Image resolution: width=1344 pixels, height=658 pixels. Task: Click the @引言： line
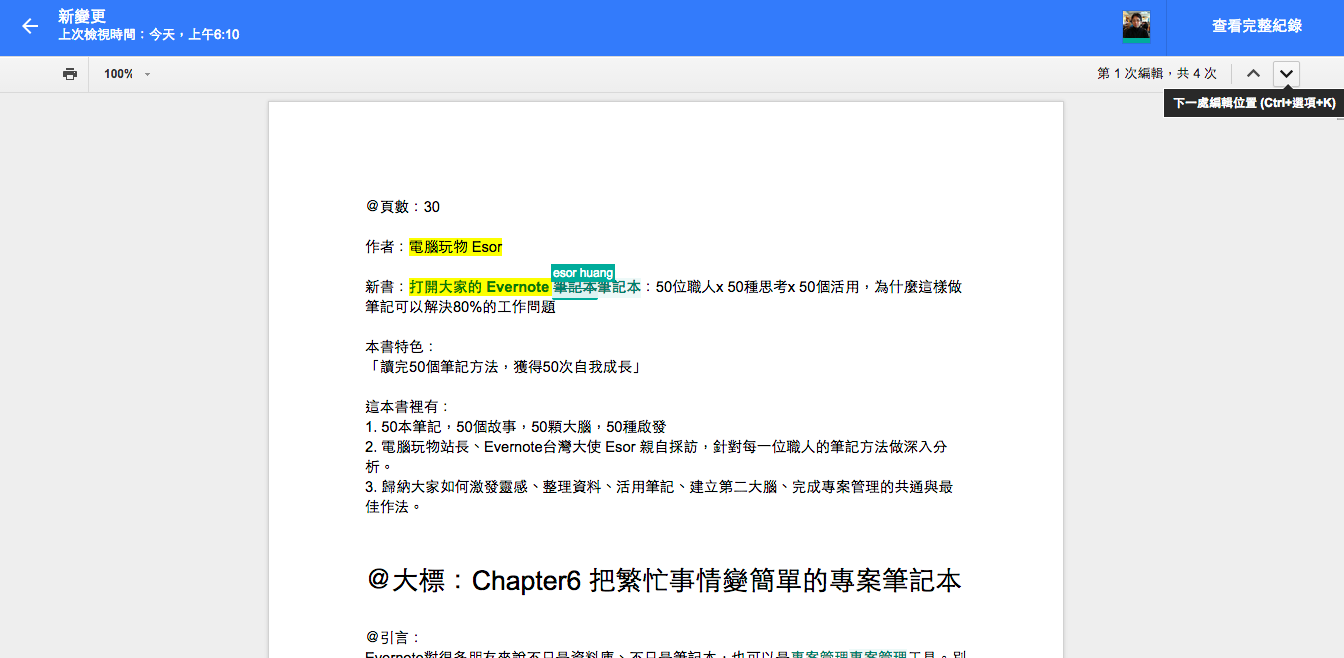click(394, 637)
